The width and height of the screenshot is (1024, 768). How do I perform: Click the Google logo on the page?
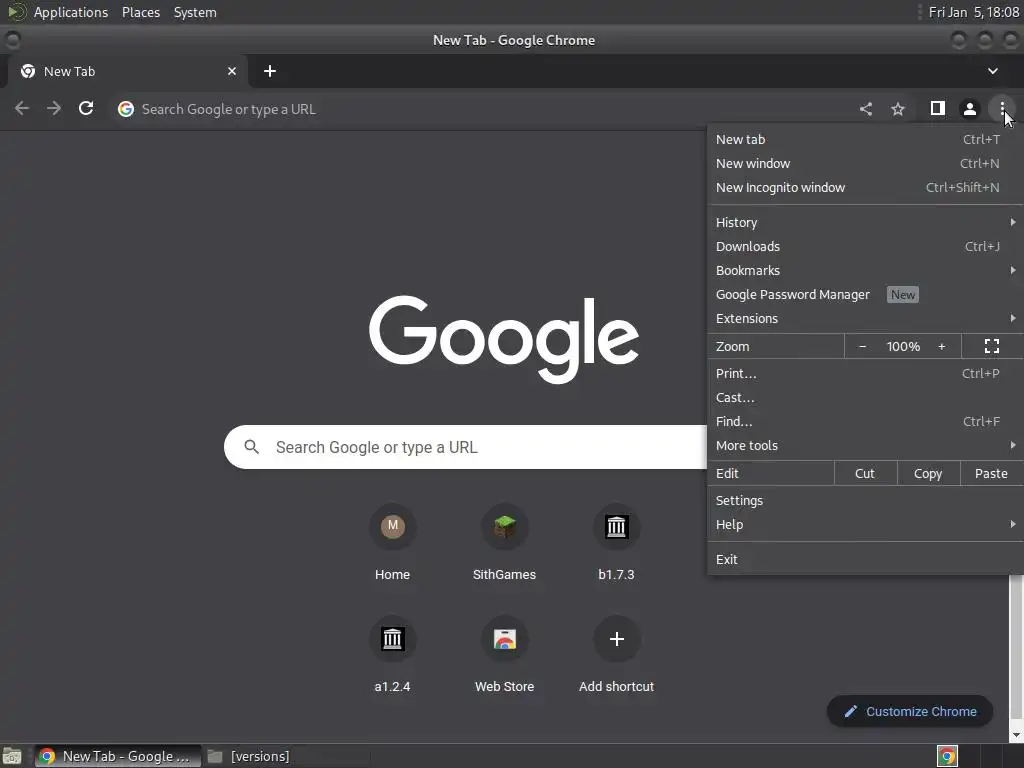[x=504, y=339]
